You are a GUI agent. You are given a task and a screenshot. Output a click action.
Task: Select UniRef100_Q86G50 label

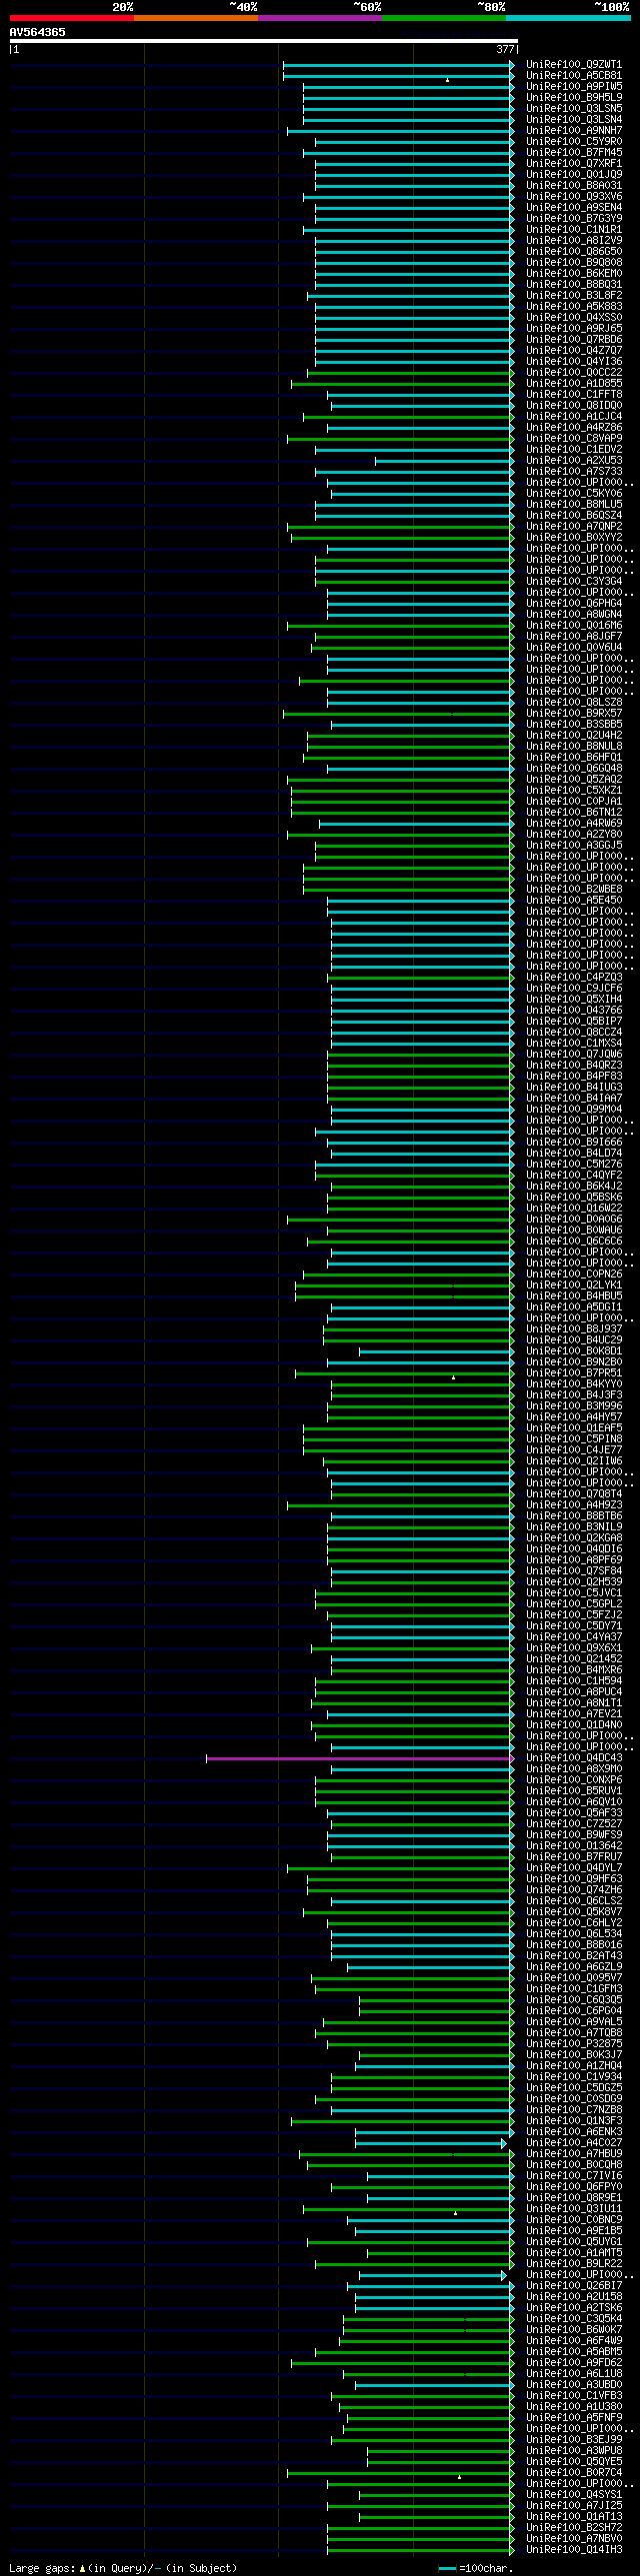coord(574,252)
